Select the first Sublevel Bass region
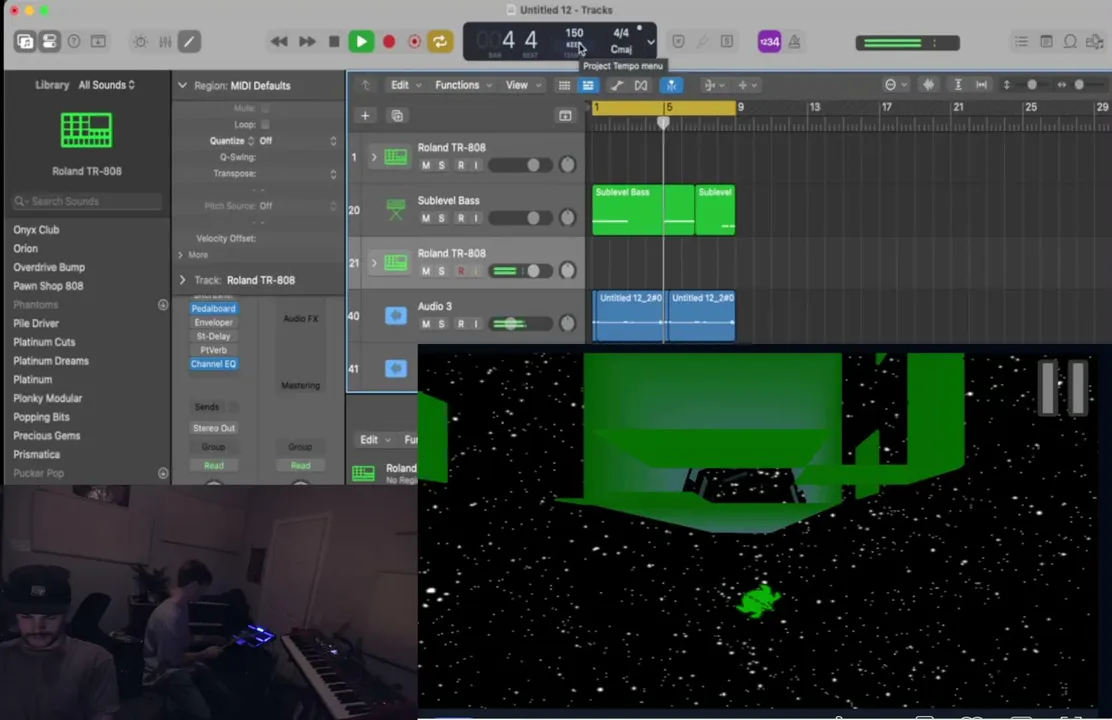The width and height of the screenshot is (1112, 720). tap(643, 210)
